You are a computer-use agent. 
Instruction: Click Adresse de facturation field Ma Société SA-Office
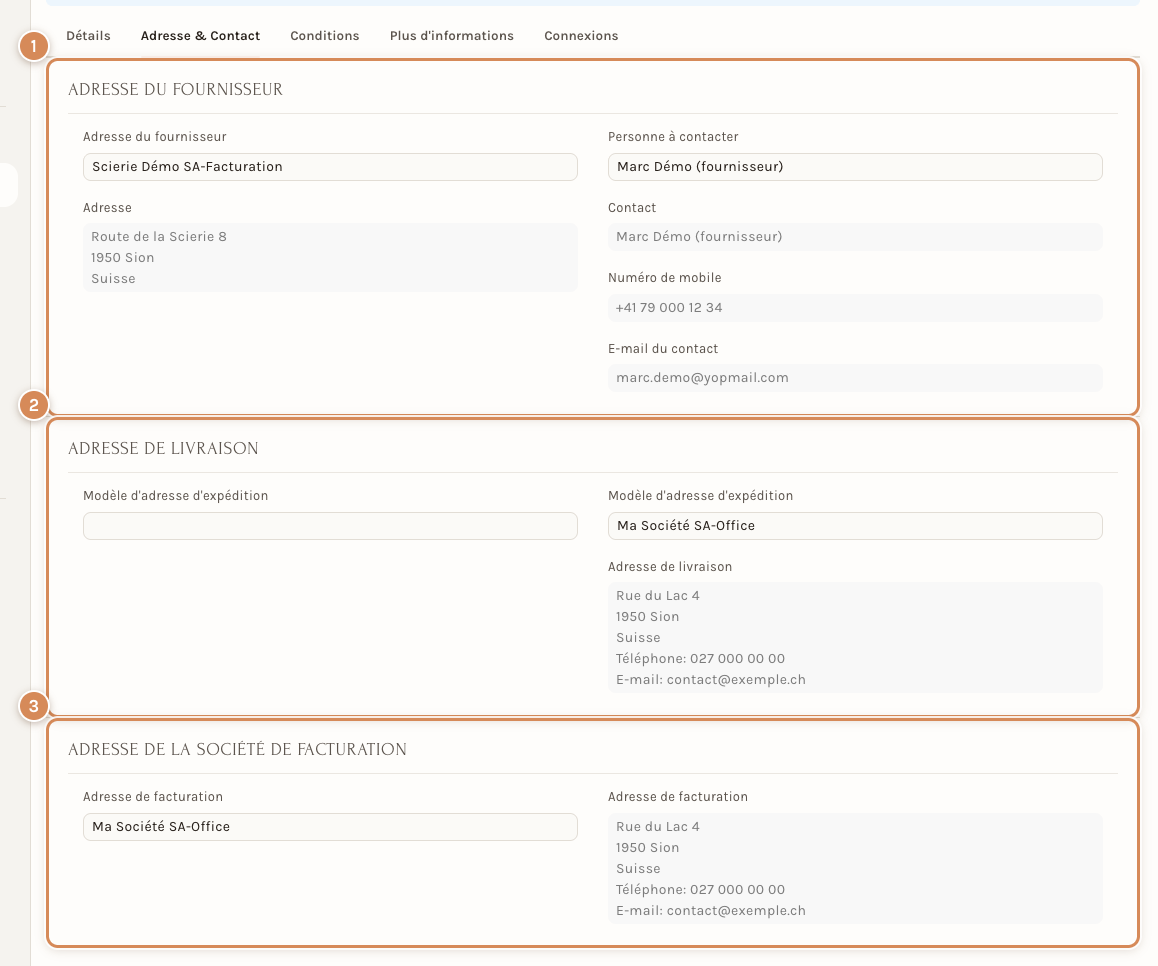tap(330, 827)
